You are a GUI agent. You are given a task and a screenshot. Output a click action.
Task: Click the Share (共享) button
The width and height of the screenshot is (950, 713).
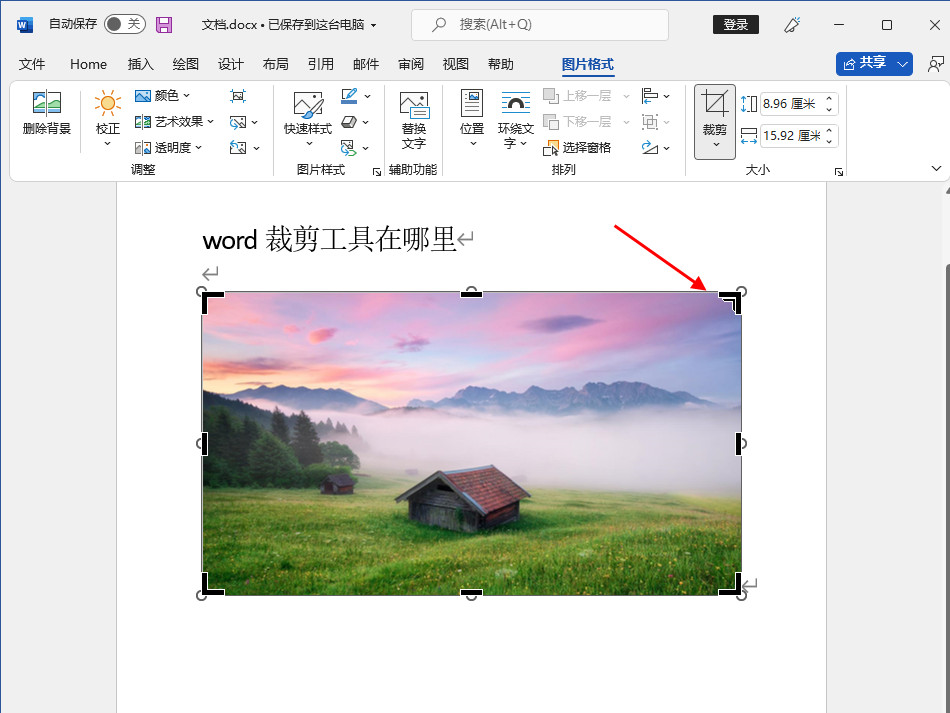[x=865, y=64]
